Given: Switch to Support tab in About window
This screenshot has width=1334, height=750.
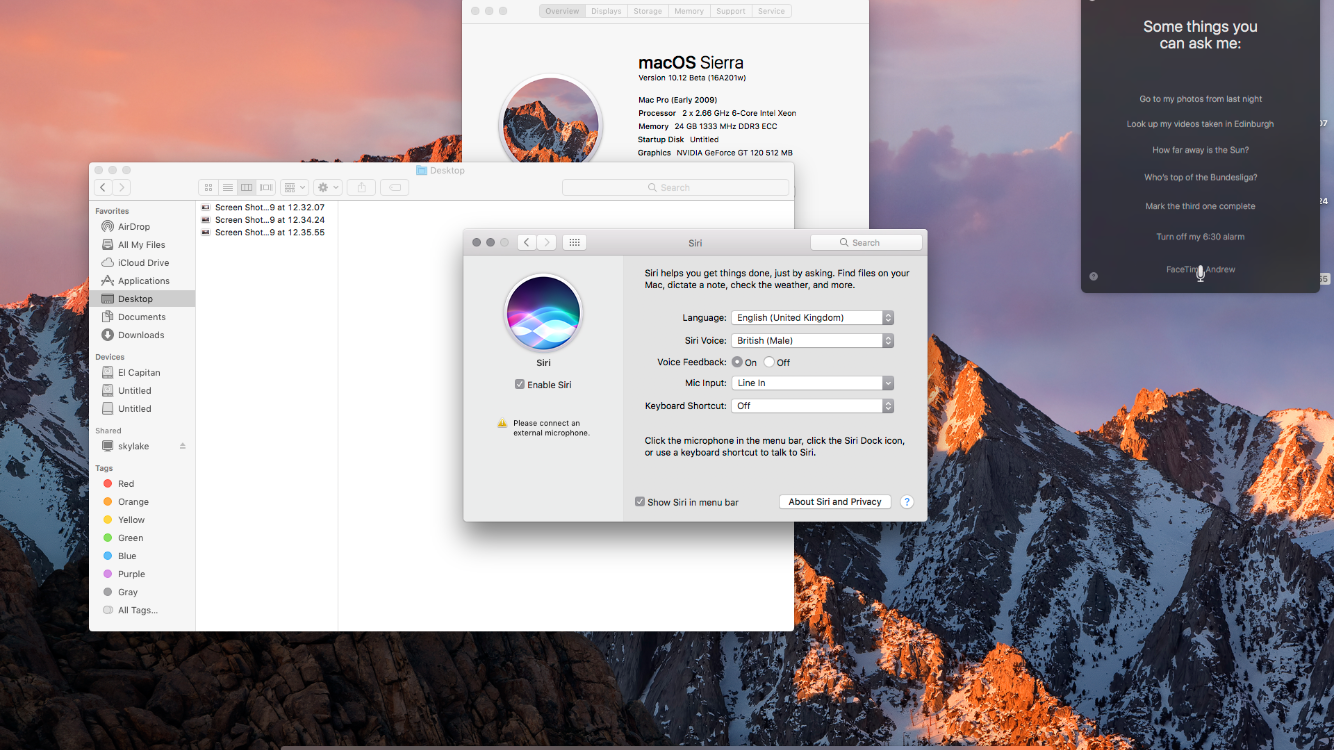Looking at the screenshot, I should point(731,11).
